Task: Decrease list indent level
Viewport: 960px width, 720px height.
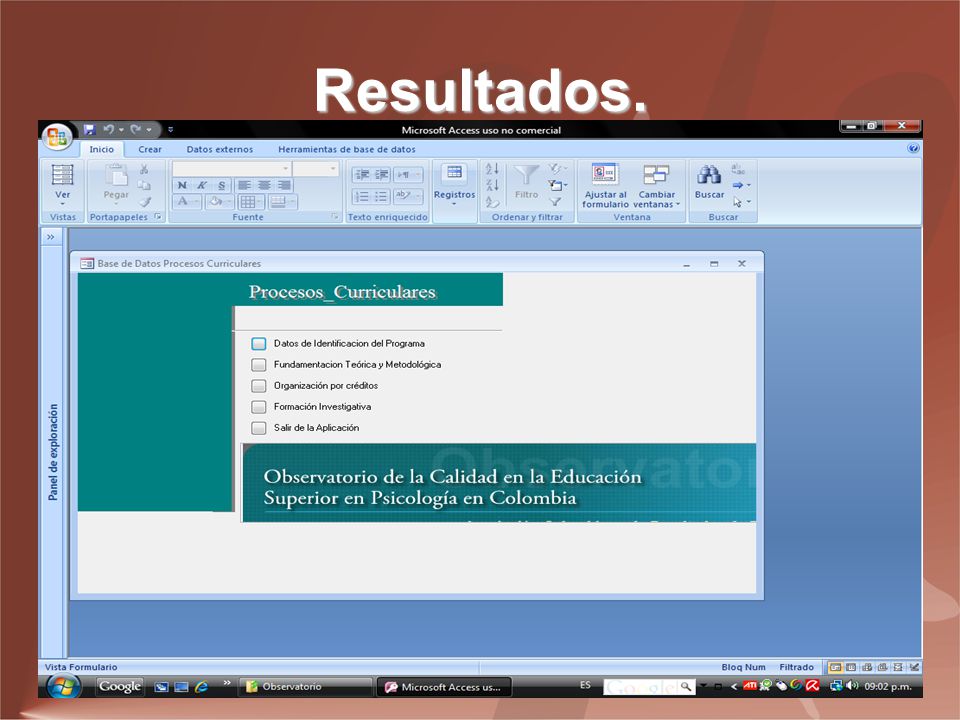Action: [362, 175]
